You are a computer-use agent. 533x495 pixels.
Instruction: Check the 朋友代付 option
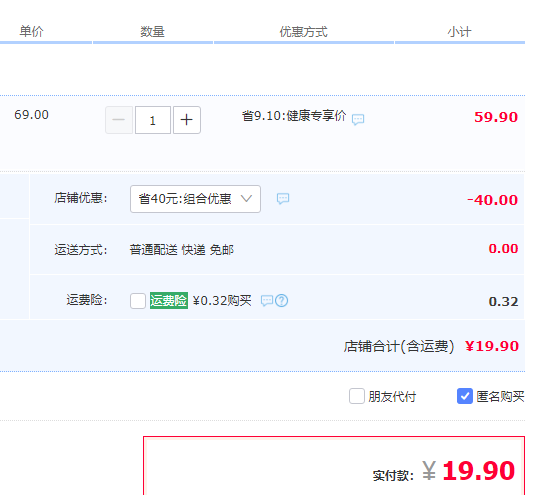tap(357, 396)
